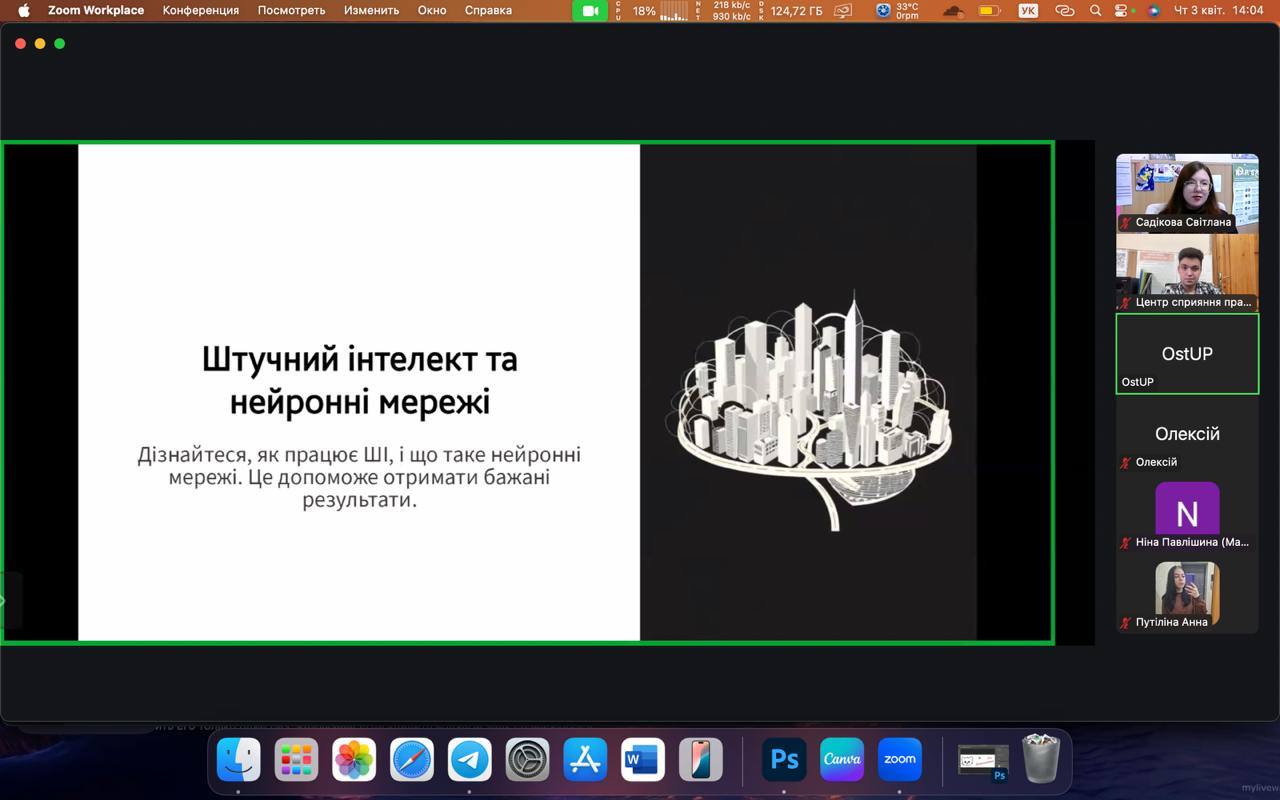This screenshot has width=1280, height=800.
Task: Expand the Справка menu
Action: pos(488,11)
